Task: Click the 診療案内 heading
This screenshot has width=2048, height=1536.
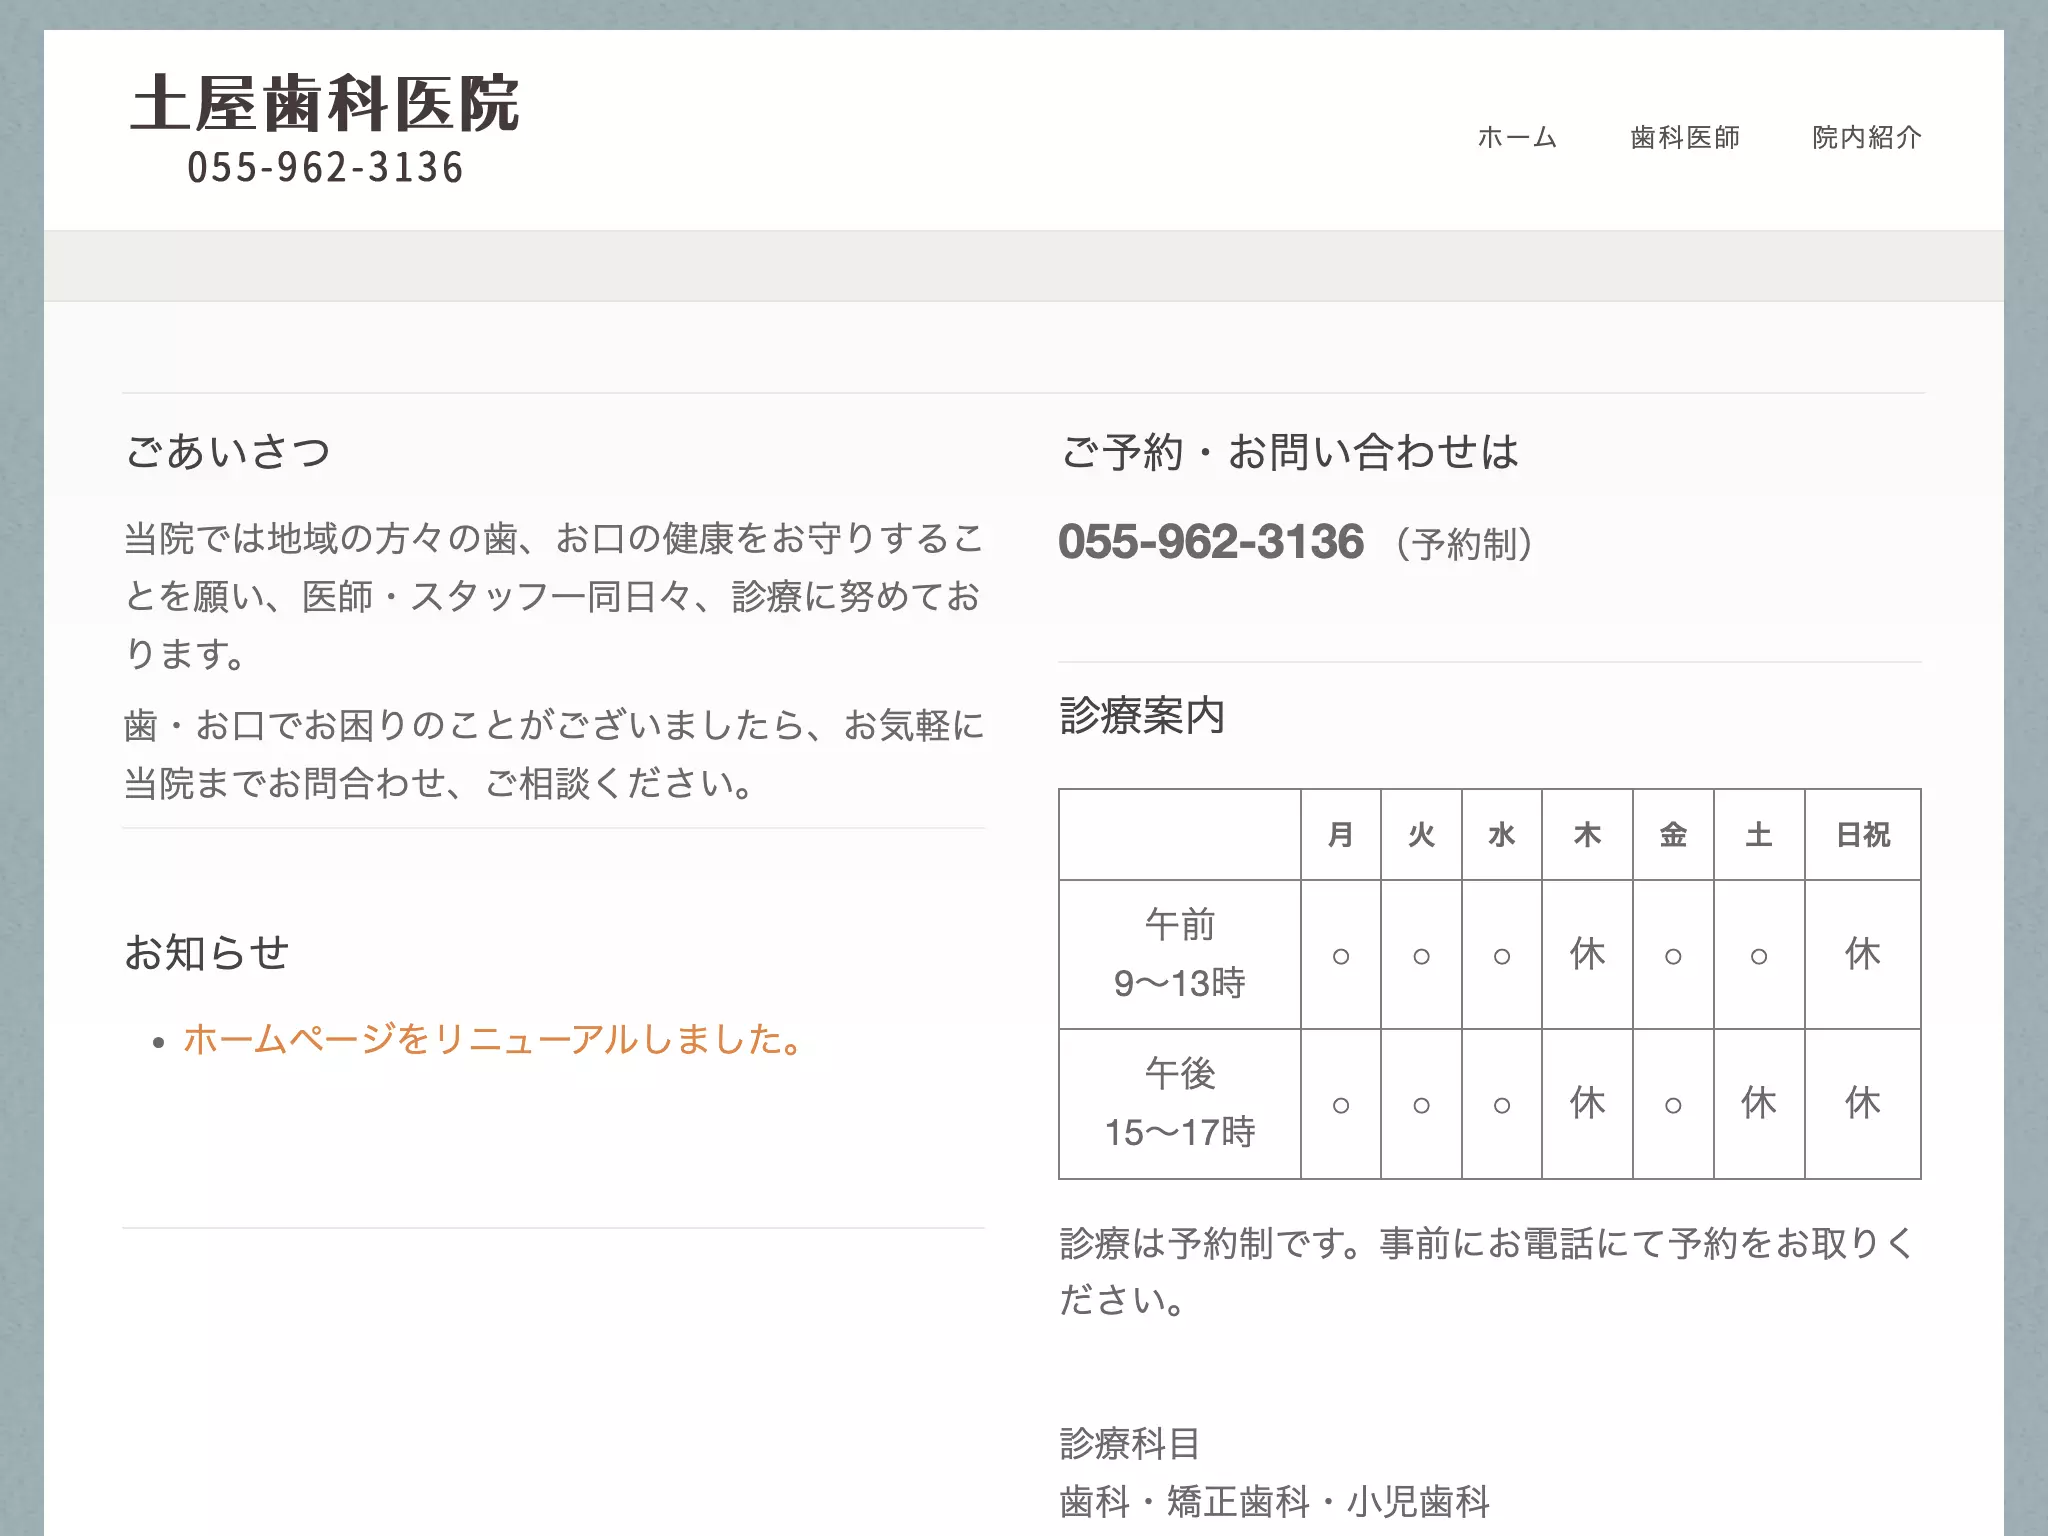Action: 1143,715
